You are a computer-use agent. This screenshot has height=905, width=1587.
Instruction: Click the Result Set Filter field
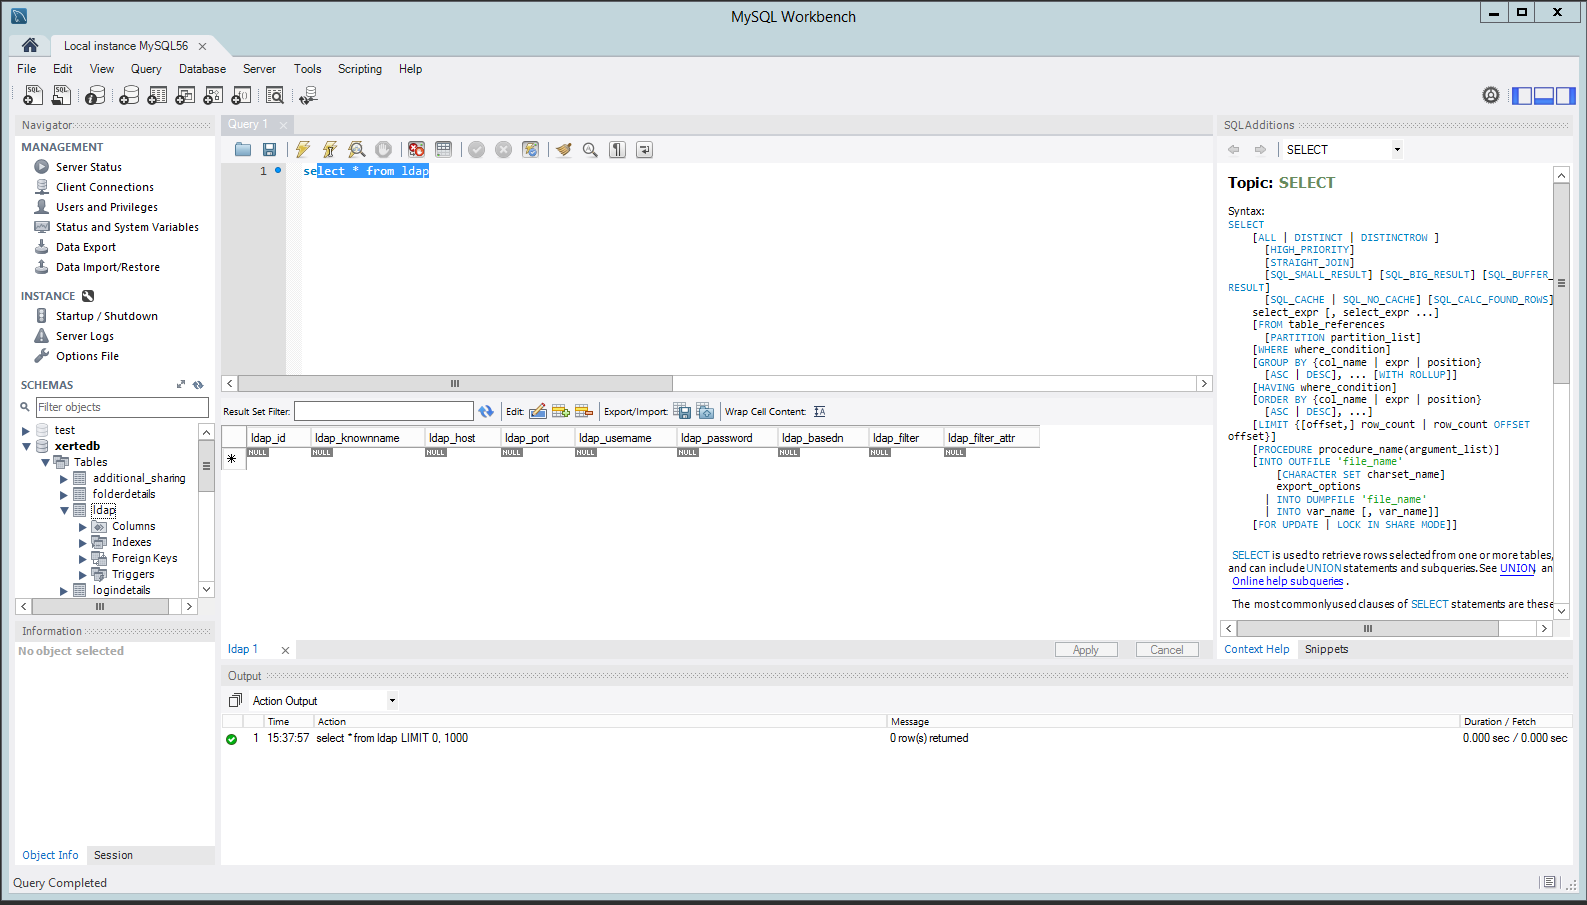coord(384,411)
